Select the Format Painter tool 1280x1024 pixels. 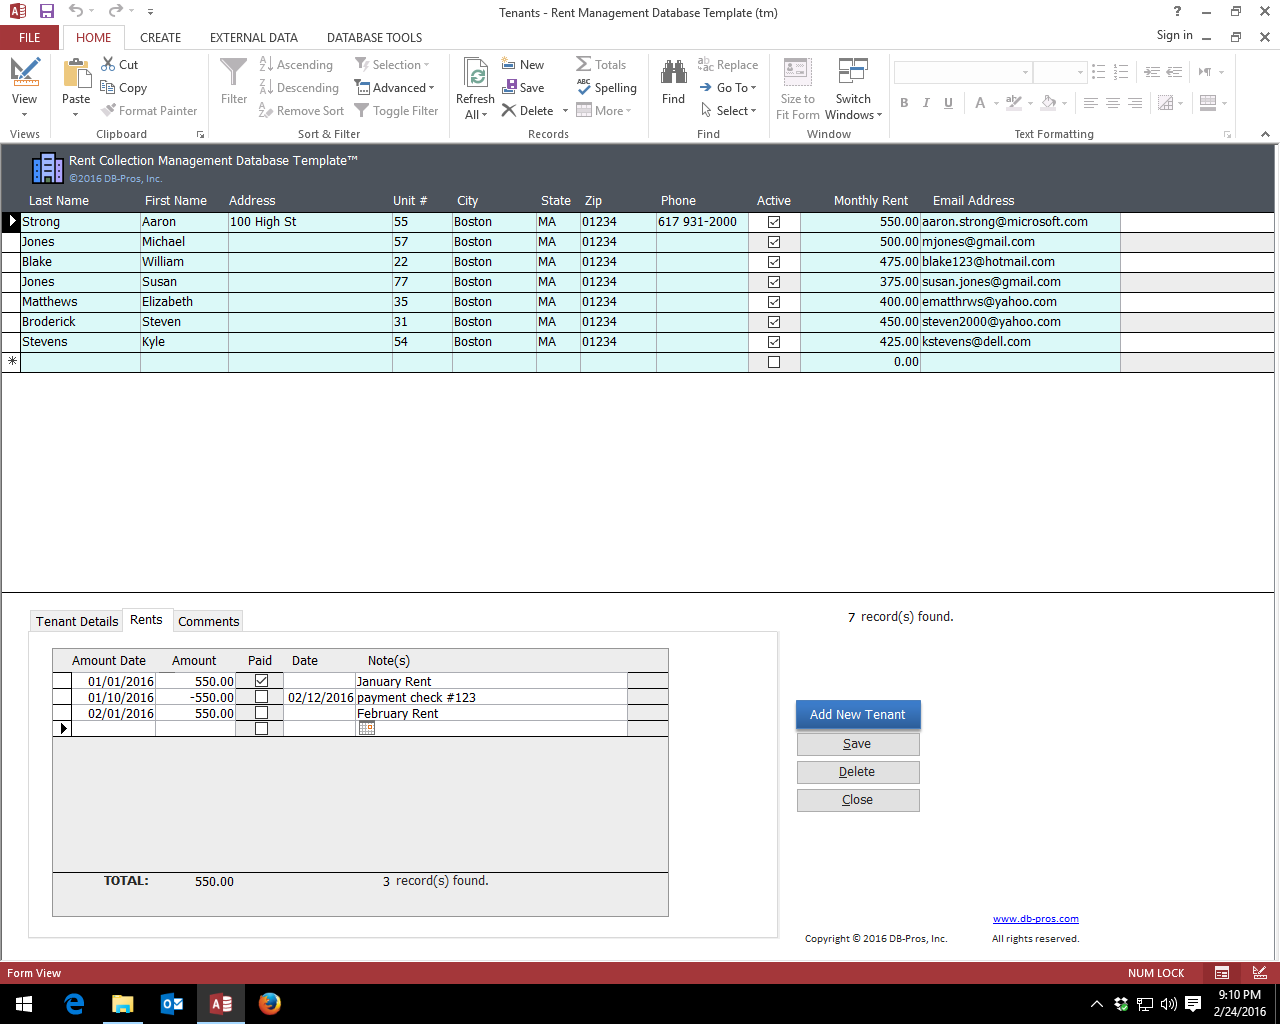[x=150, y=110]
